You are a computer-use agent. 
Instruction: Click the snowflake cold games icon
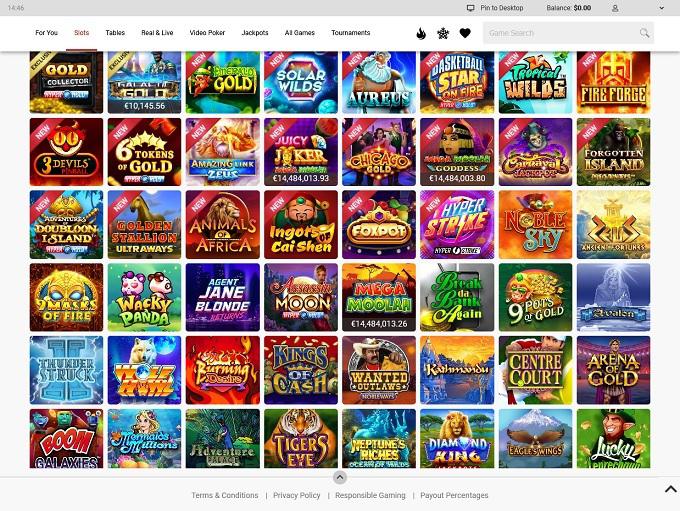[443, 33]
